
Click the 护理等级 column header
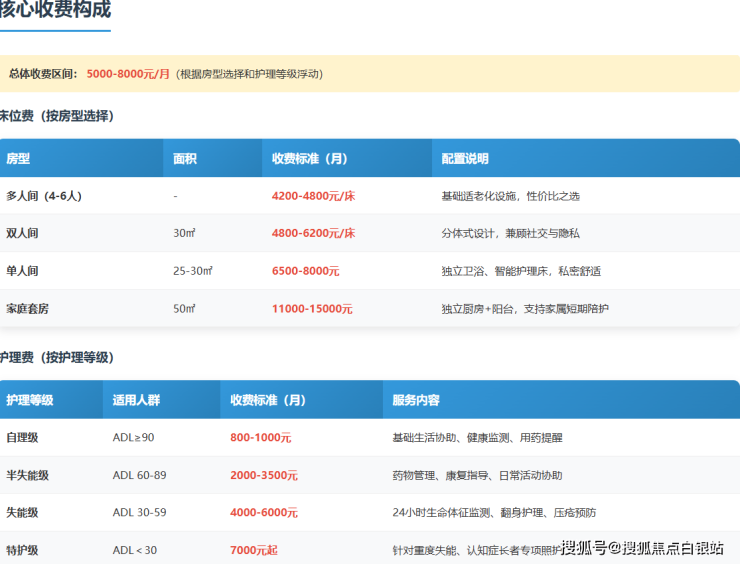click(30, 400)
